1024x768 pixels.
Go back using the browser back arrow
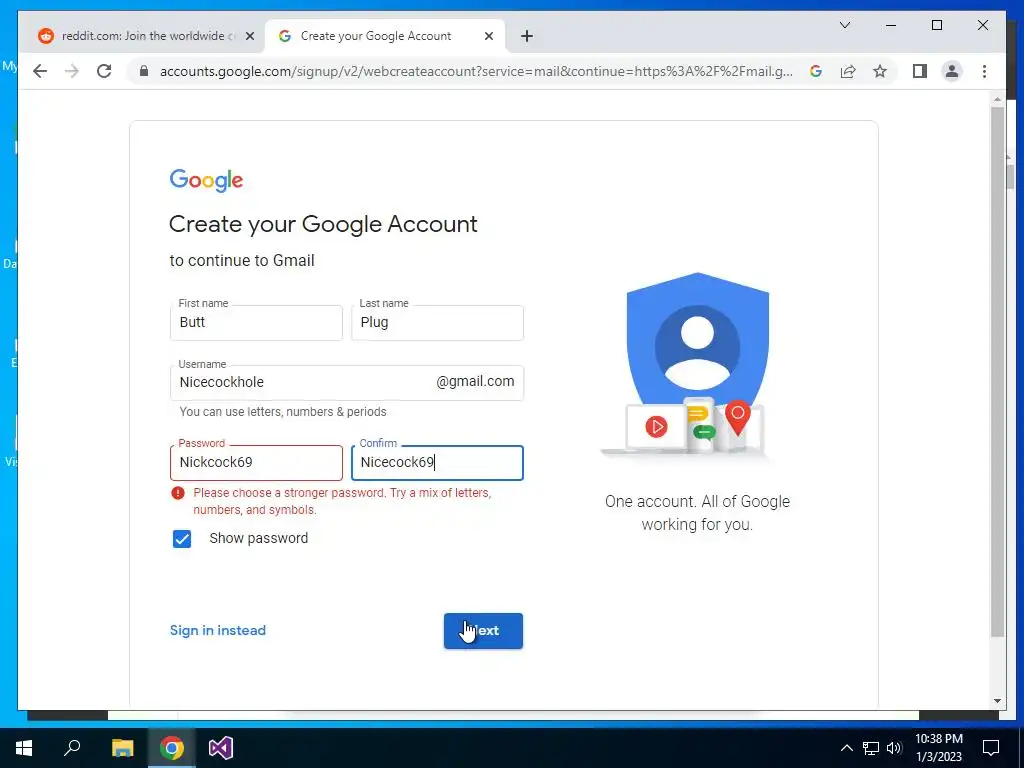(x=40, y=71)
